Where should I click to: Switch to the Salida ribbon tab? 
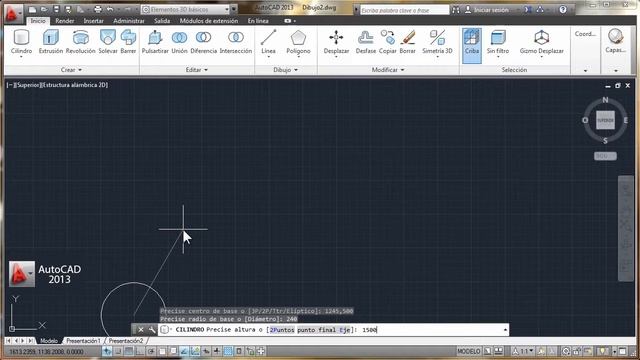coord(162,20)
